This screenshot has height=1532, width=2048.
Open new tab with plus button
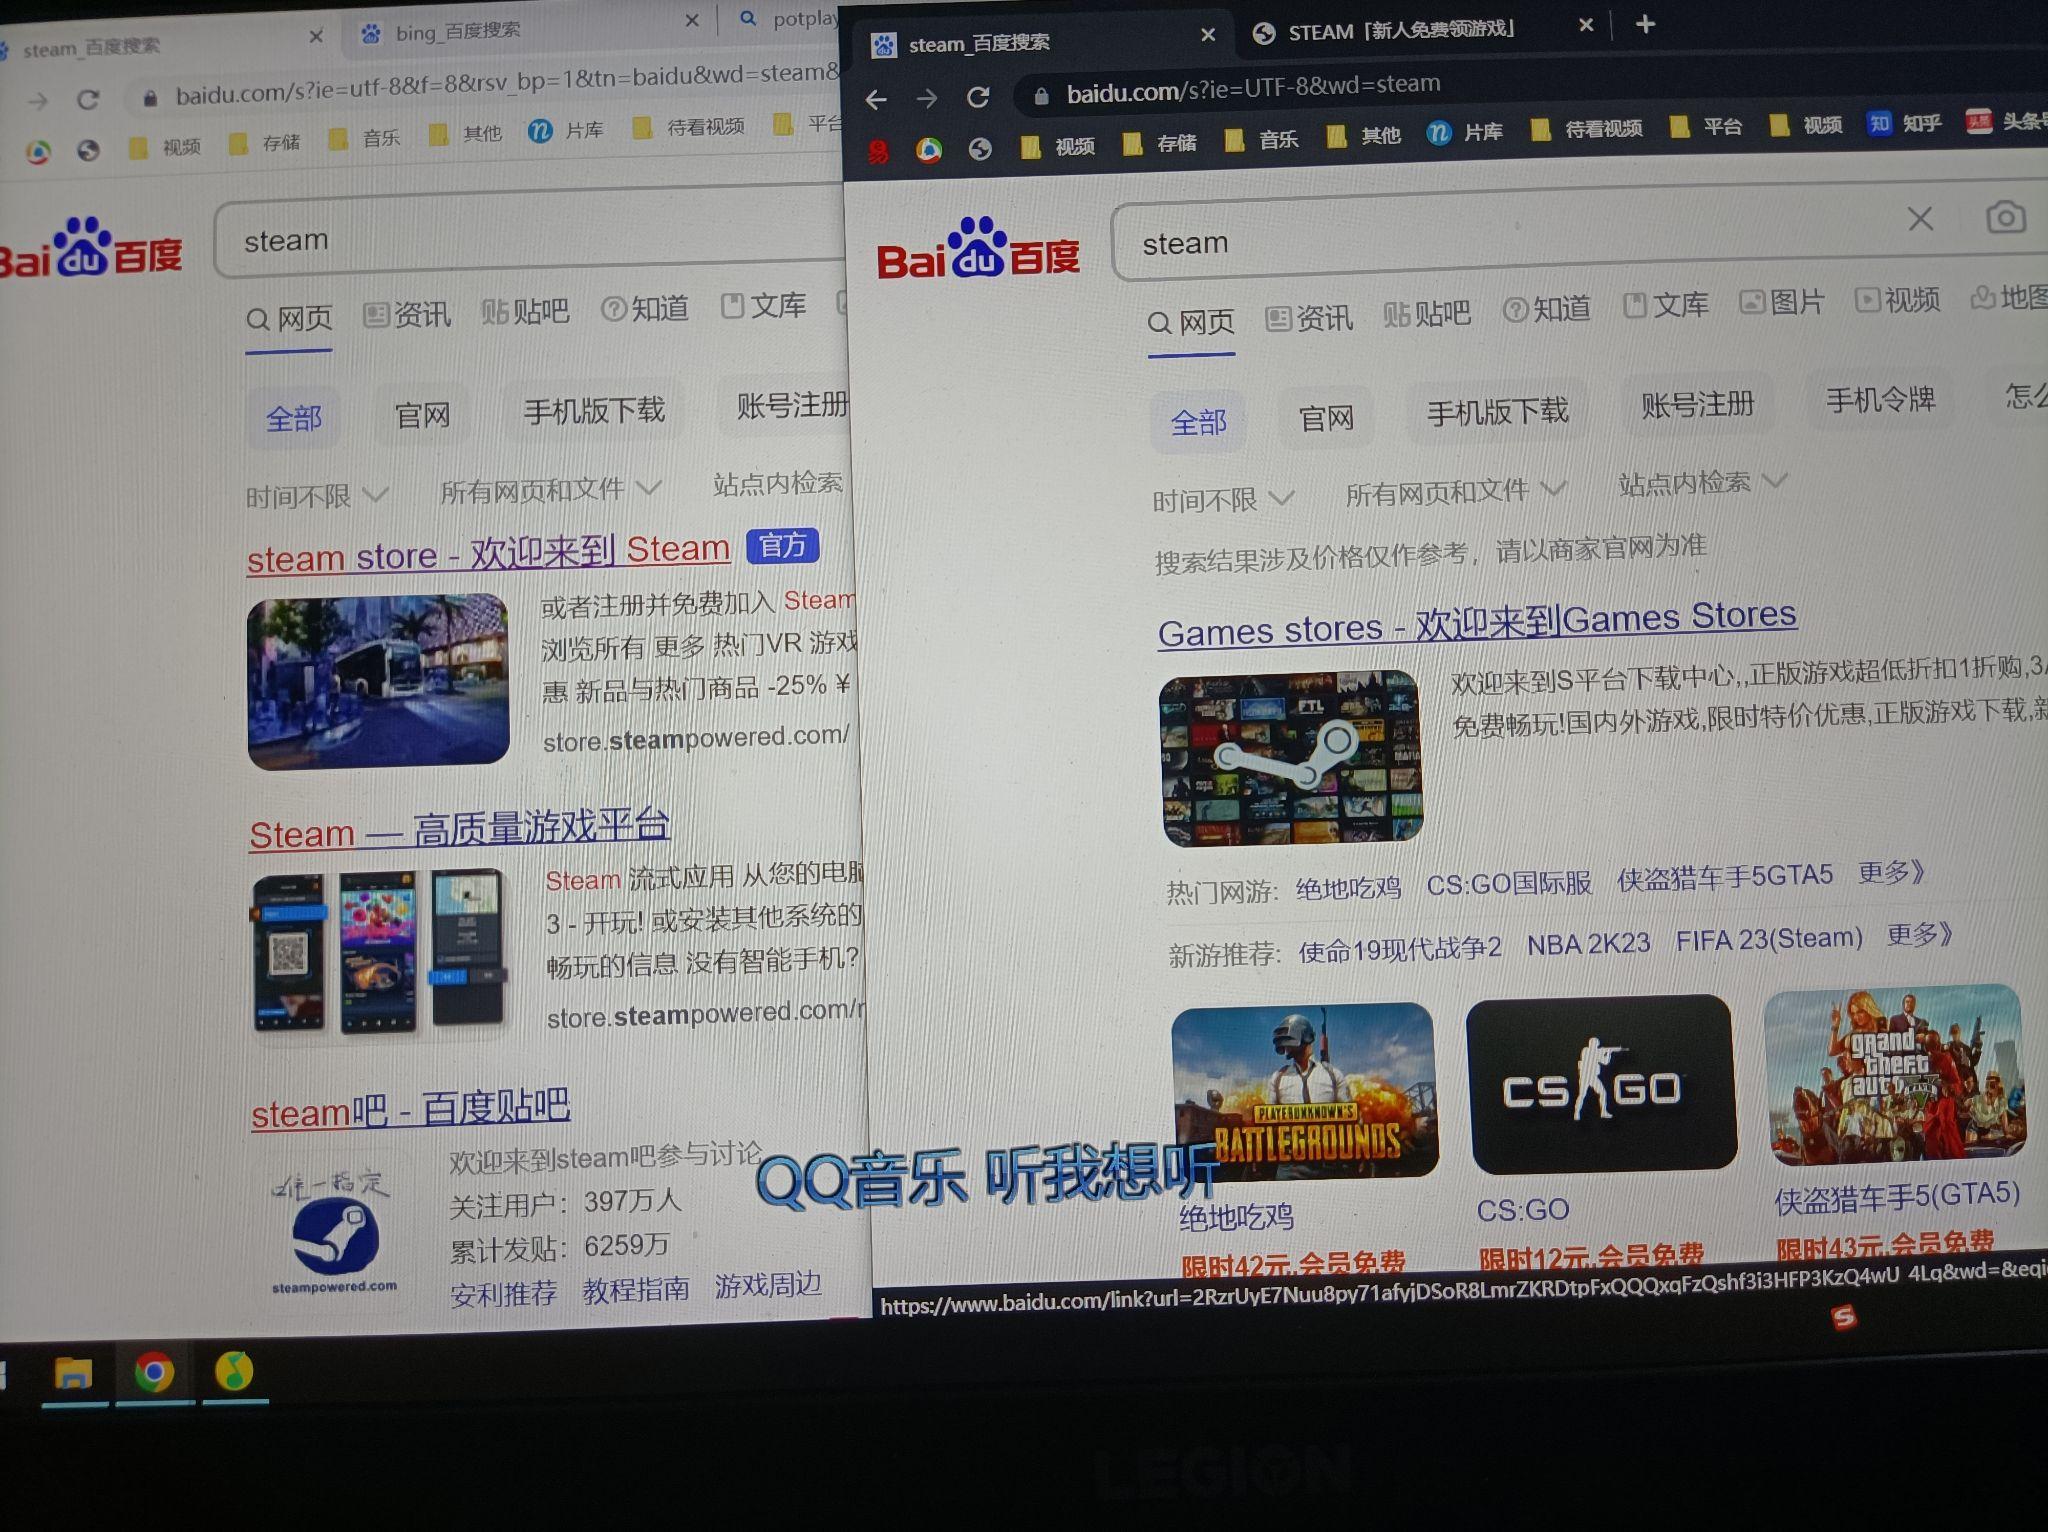click(x=1645, y=24)
